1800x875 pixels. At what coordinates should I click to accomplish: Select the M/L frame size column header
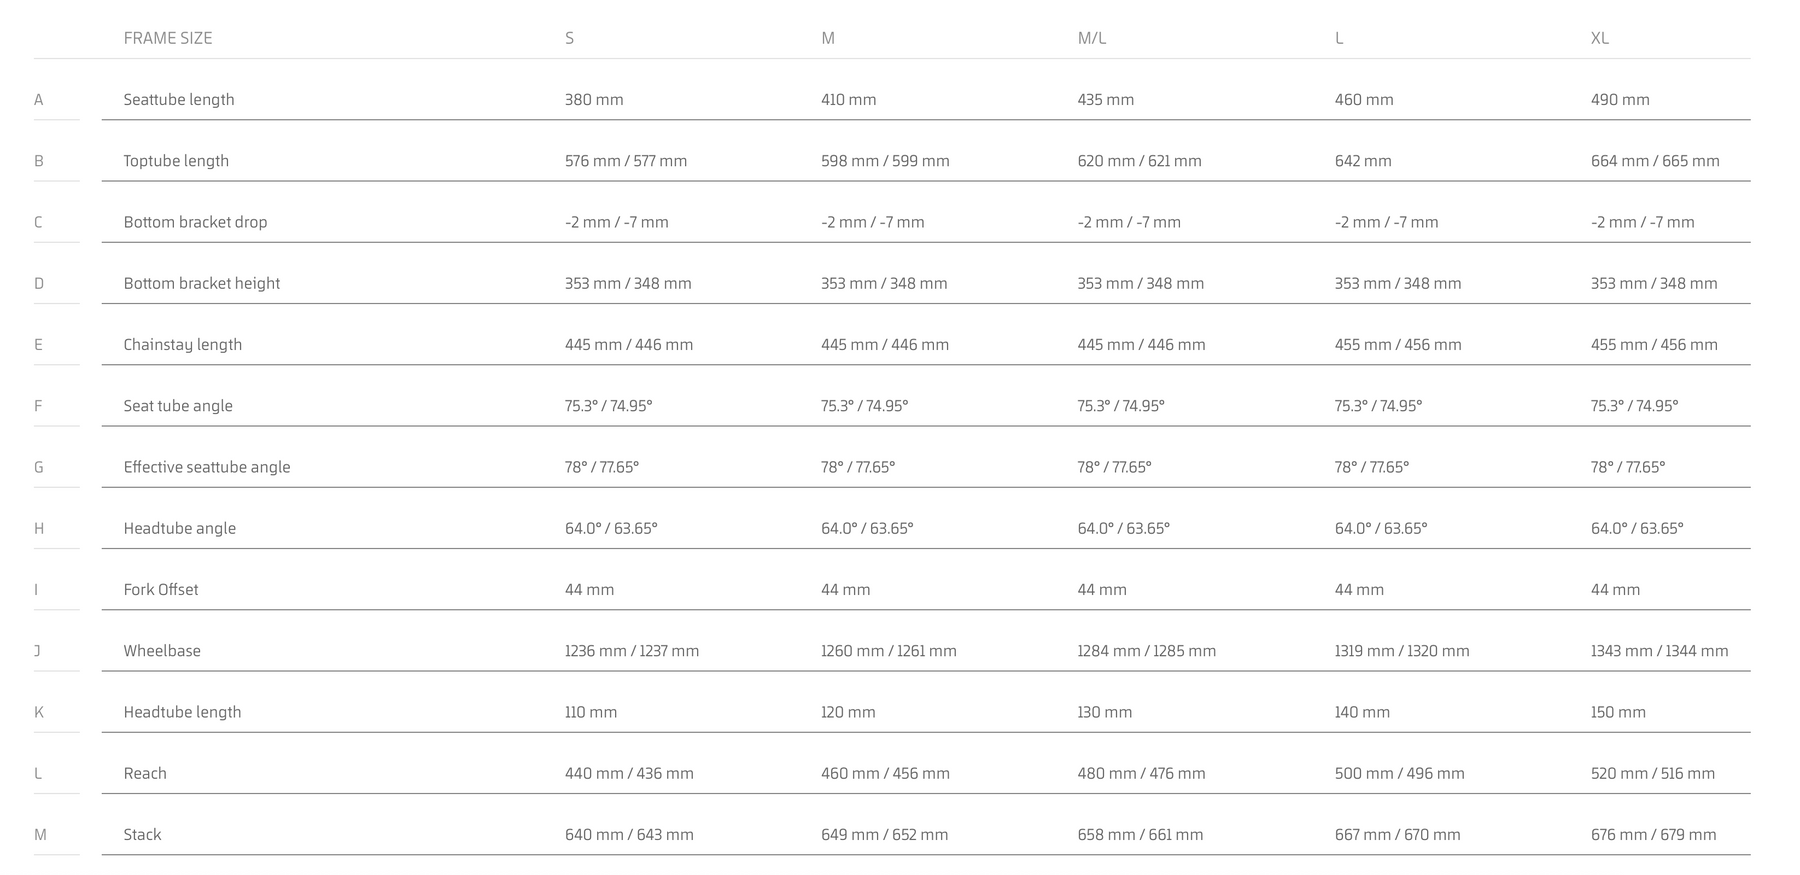pyautogui.click(x=1091, y=38)
